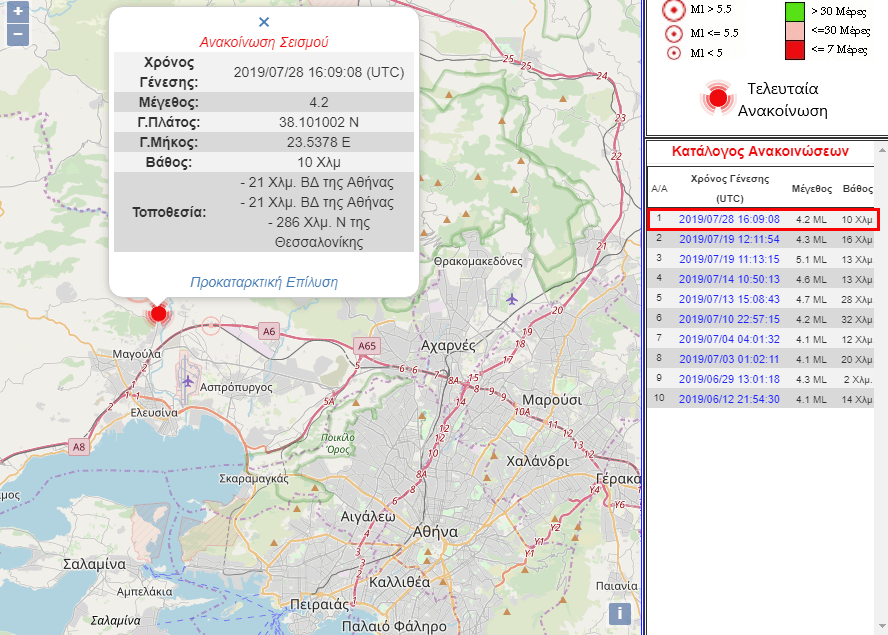Screen dimensions: 888x635
Task: Open the map info button
Action: point(620,613)
